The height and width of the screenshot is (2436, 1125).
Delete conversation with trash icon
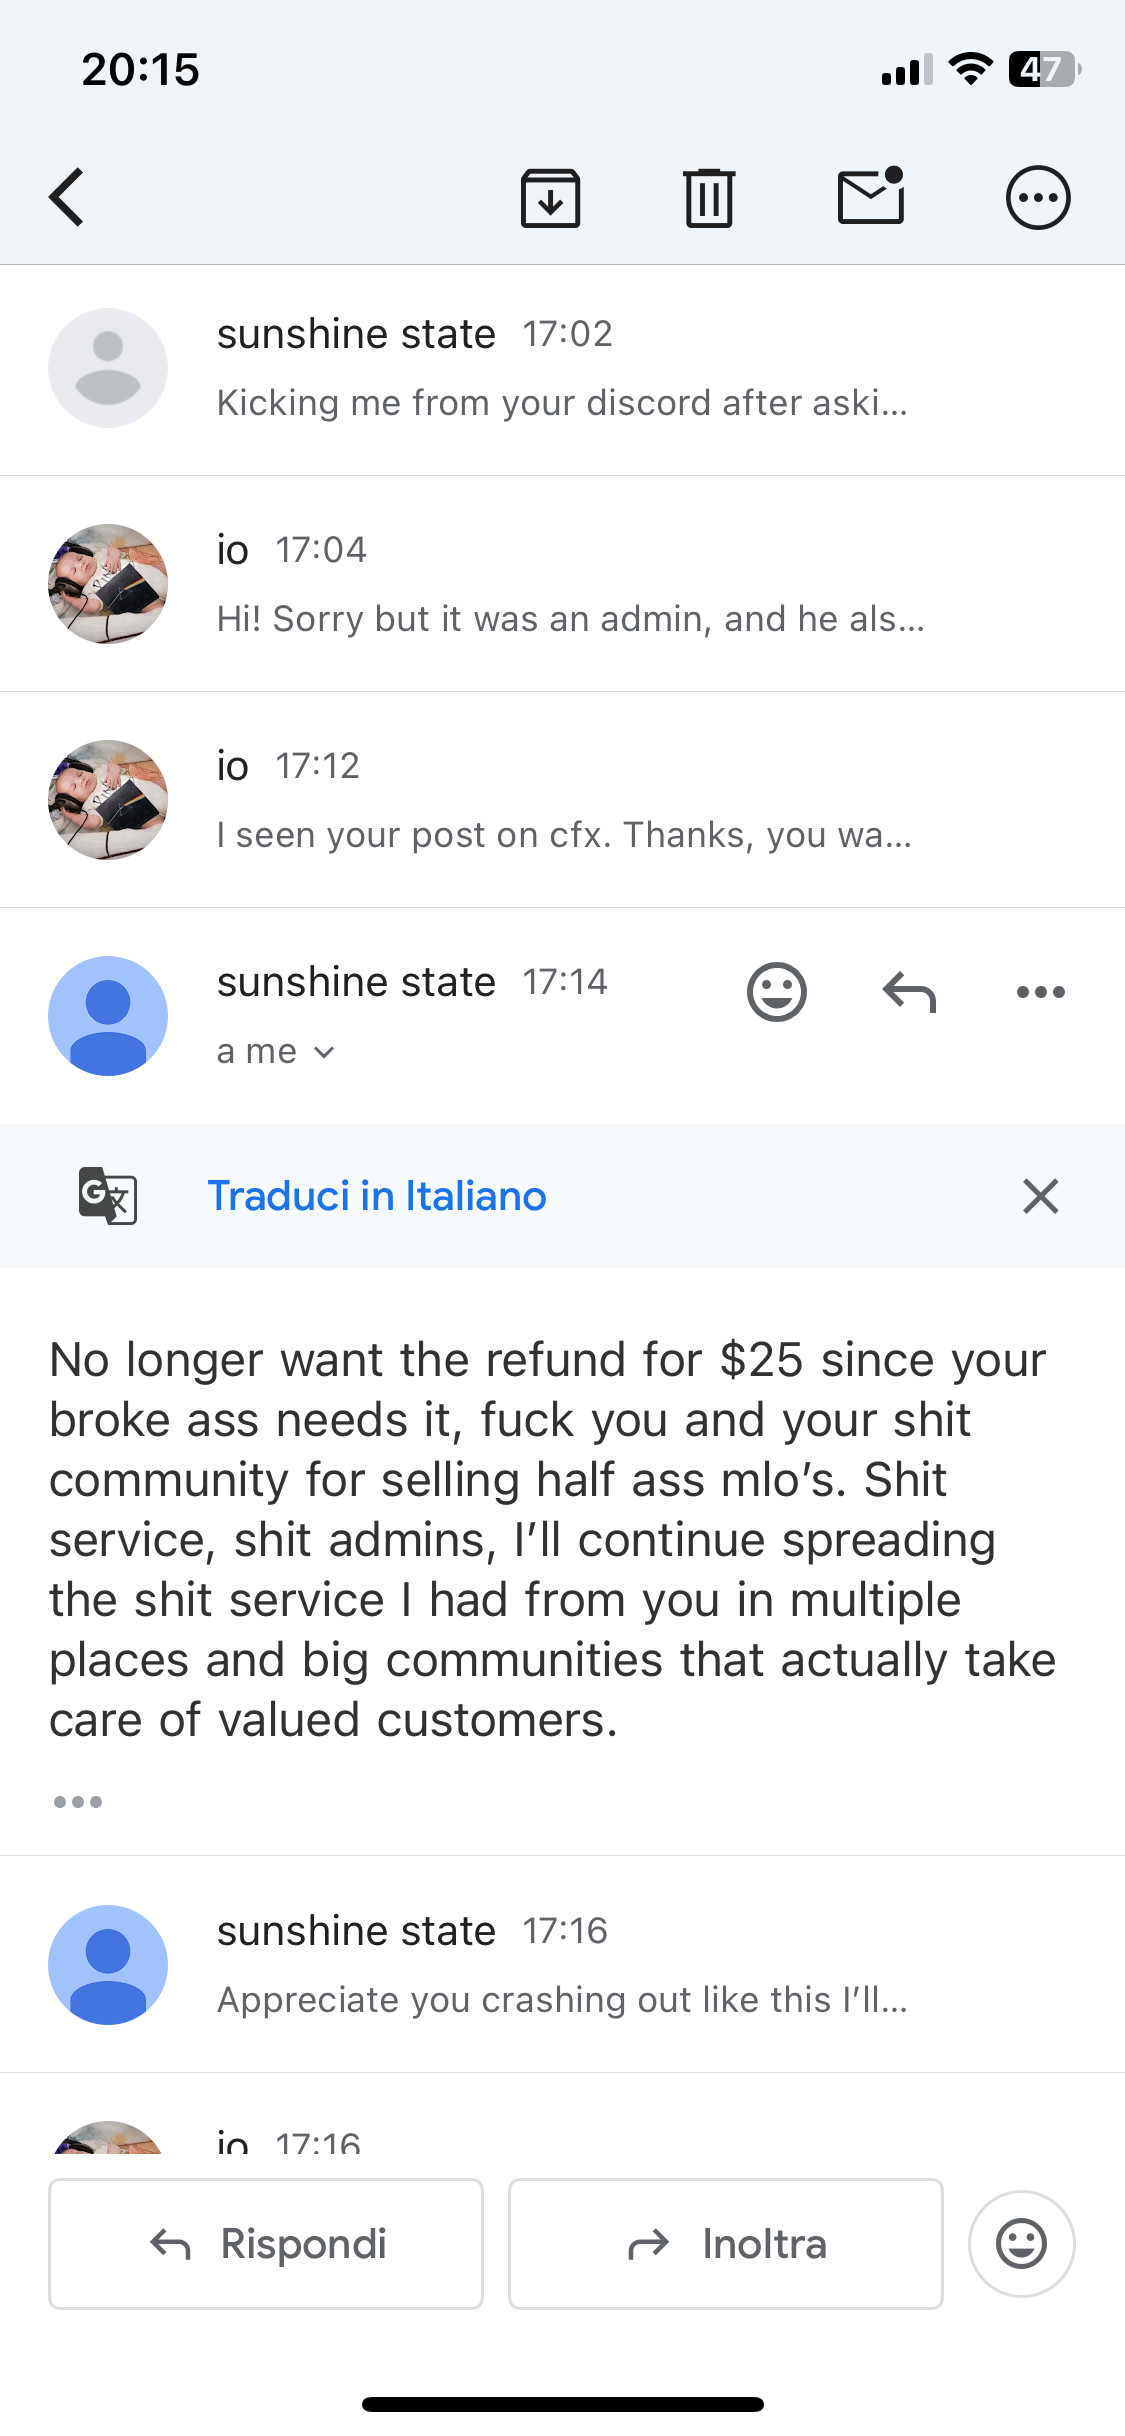point(709,198)
